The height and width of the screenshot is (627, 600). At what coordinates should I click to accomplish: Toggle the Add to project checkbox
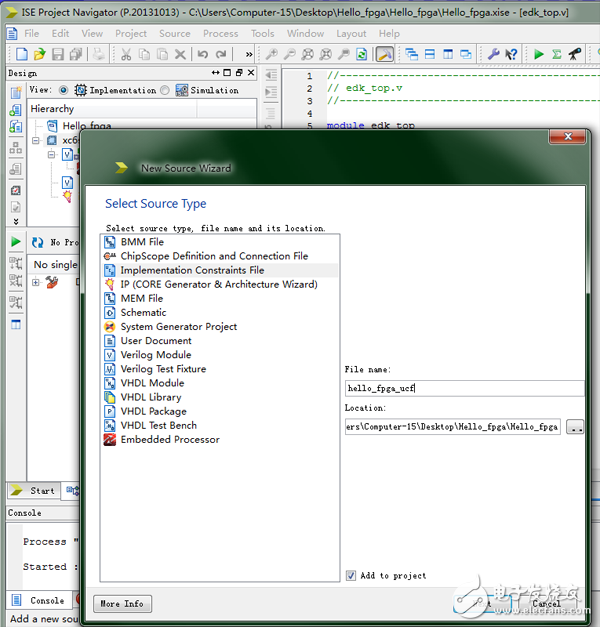point(351,575)
